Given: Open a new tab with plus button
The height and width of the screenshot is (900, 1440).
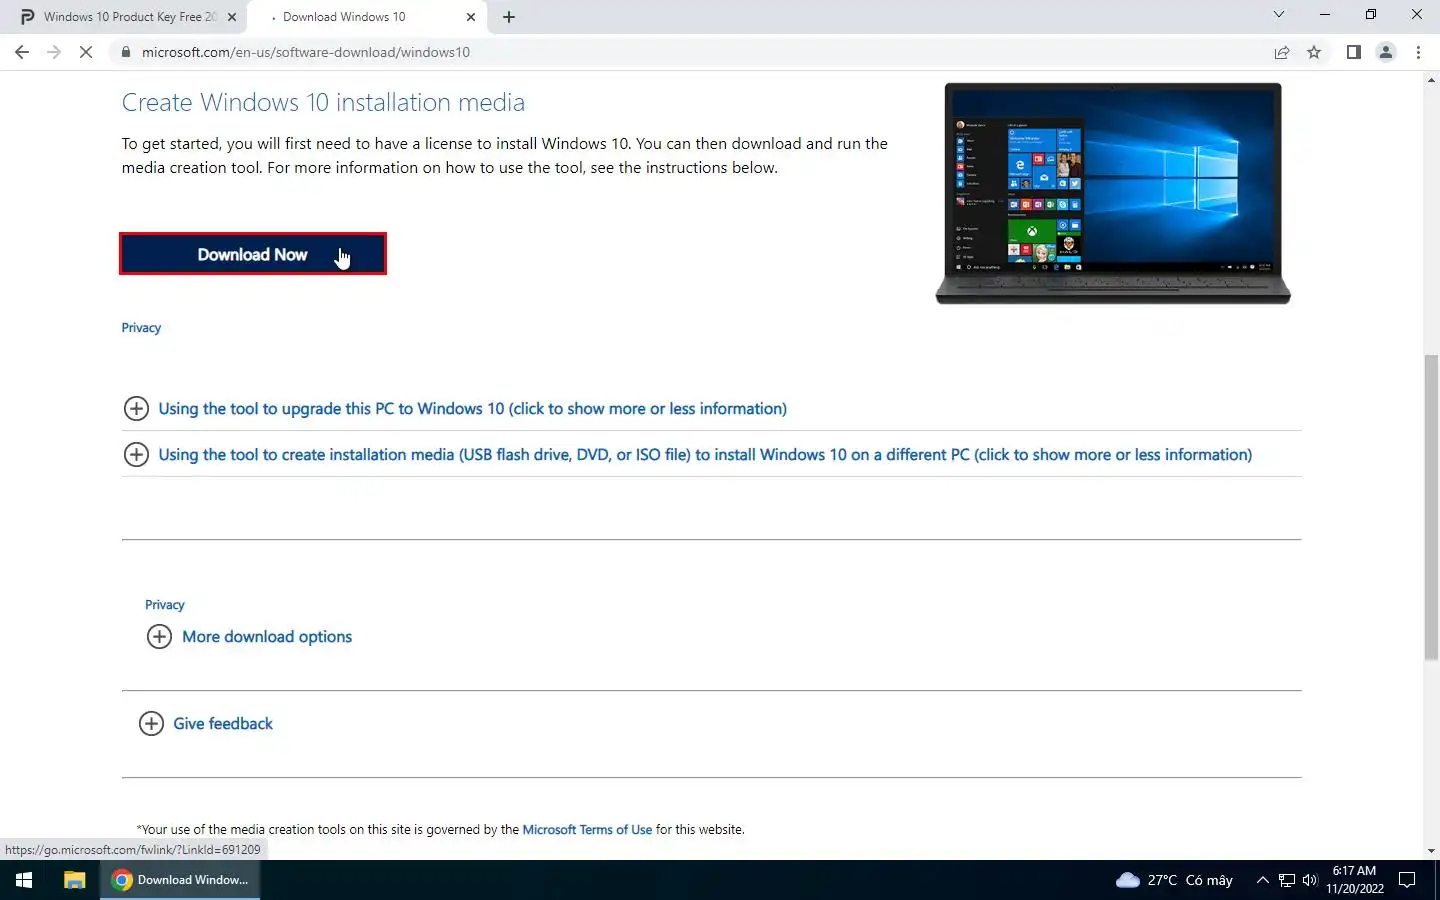Looking at the screenshot, I should pos(509,17).
